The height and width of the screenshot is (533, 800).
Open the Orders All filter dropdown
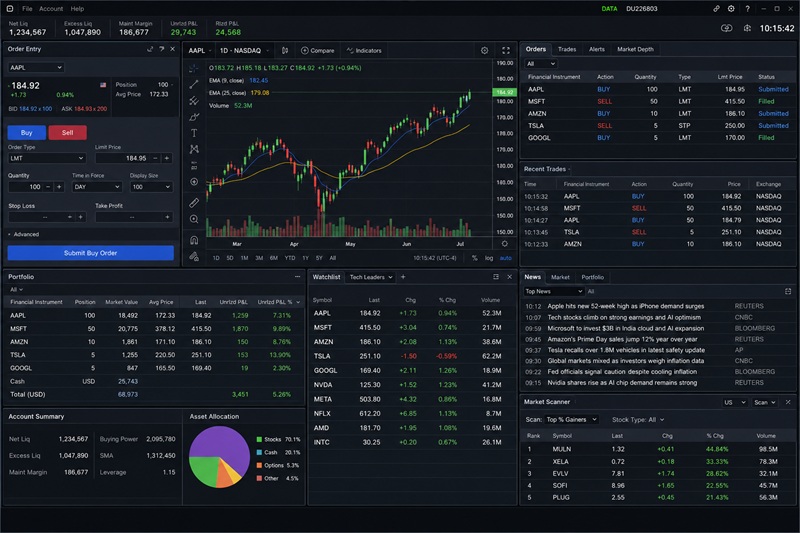540,64
